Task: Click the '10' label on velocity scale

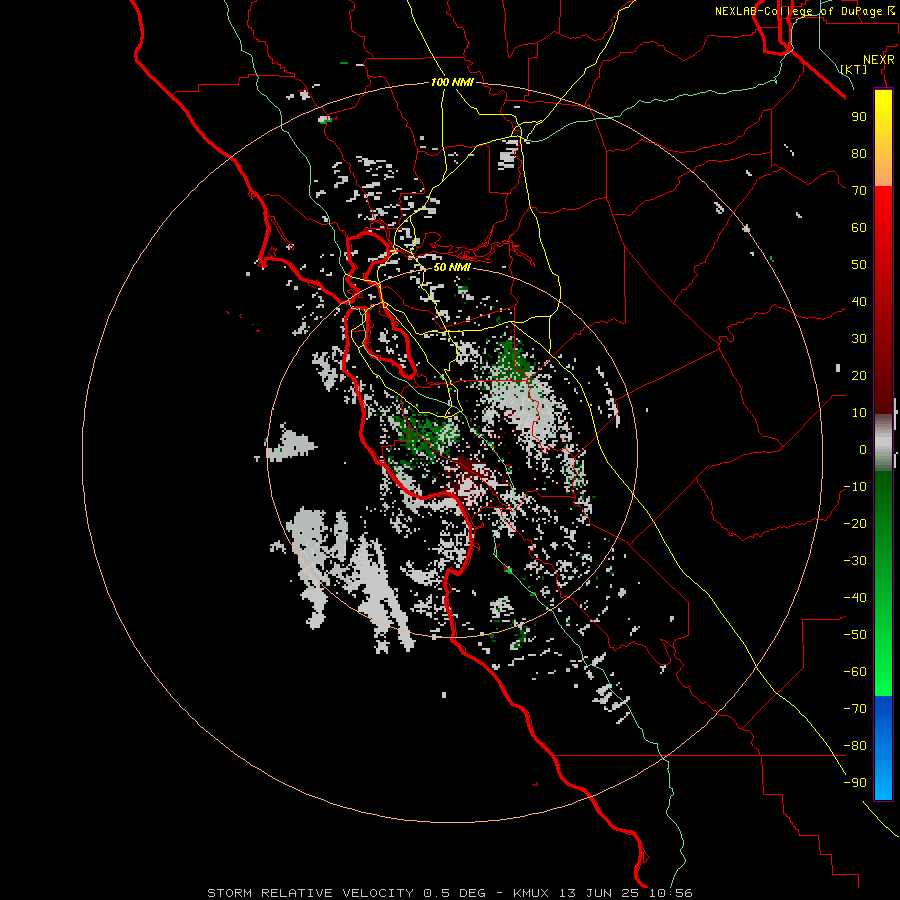Action: point(859,413)
